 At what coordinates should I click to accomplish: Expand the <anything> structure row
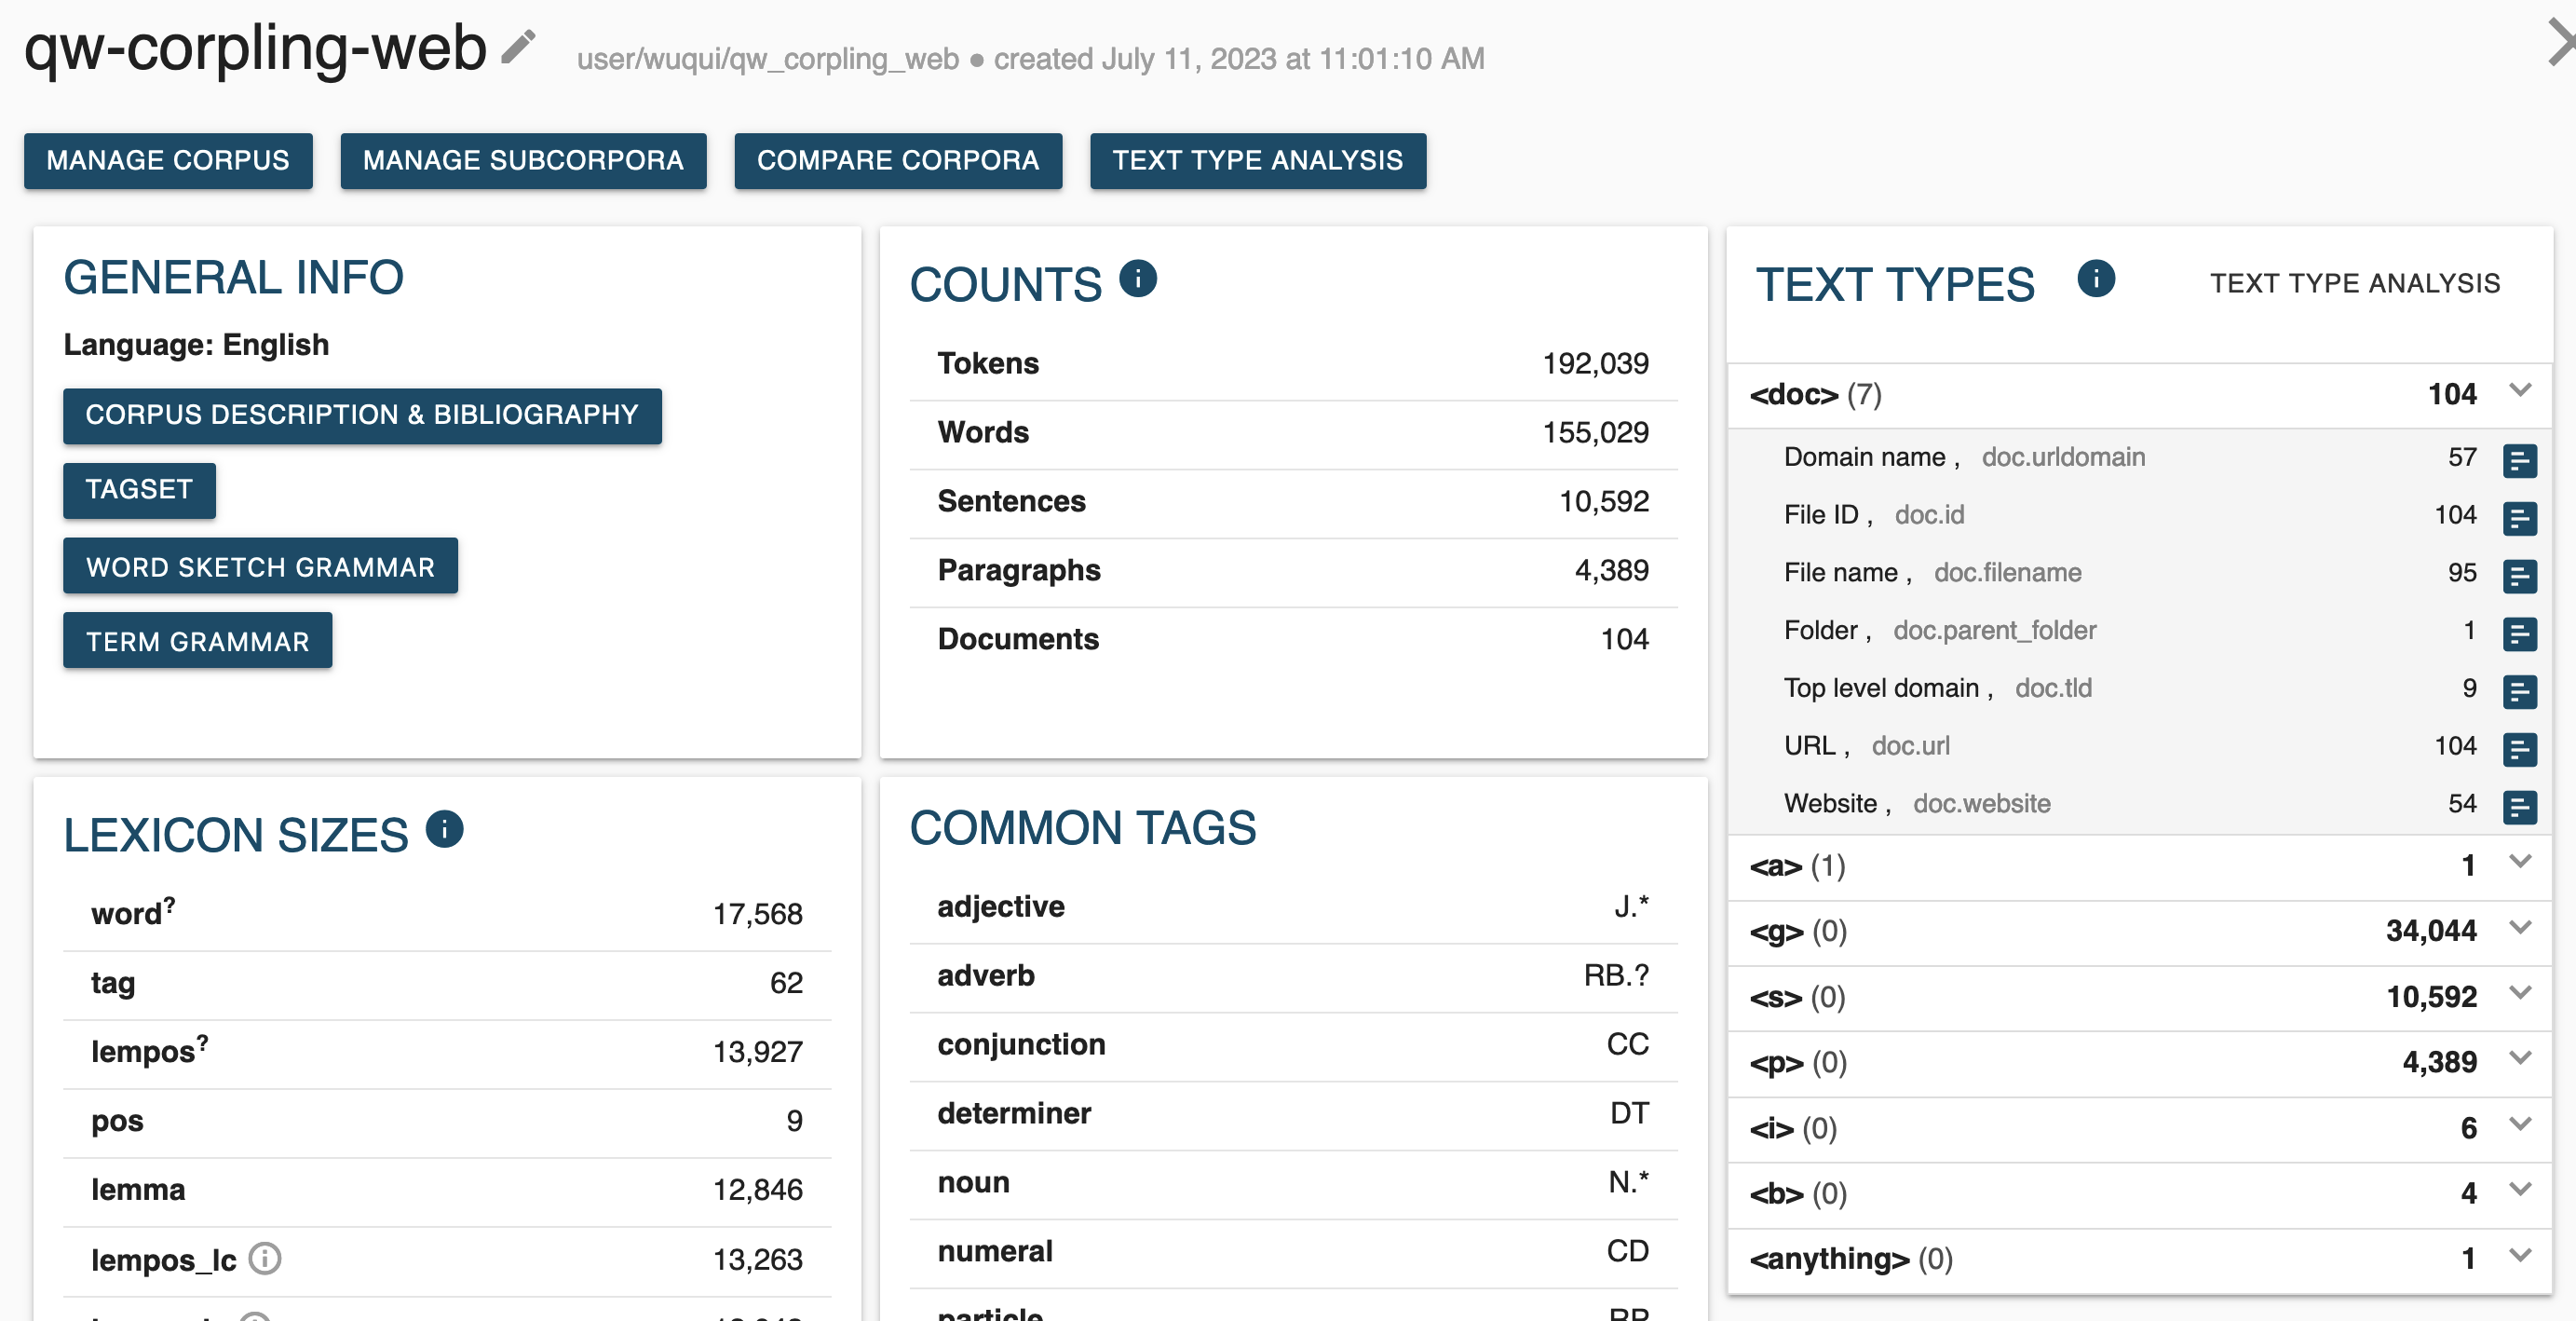click(2520, 1255)
